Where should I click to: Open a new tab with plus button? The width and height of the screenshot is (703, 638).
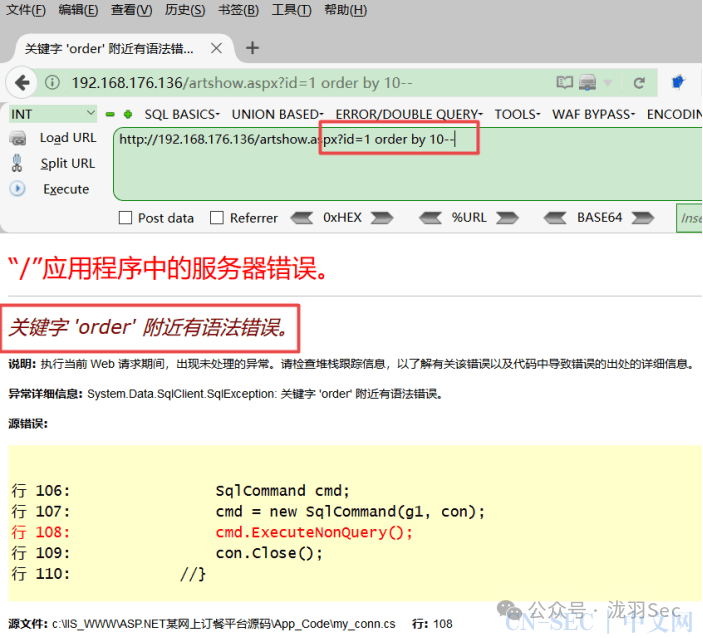(252, 48)
